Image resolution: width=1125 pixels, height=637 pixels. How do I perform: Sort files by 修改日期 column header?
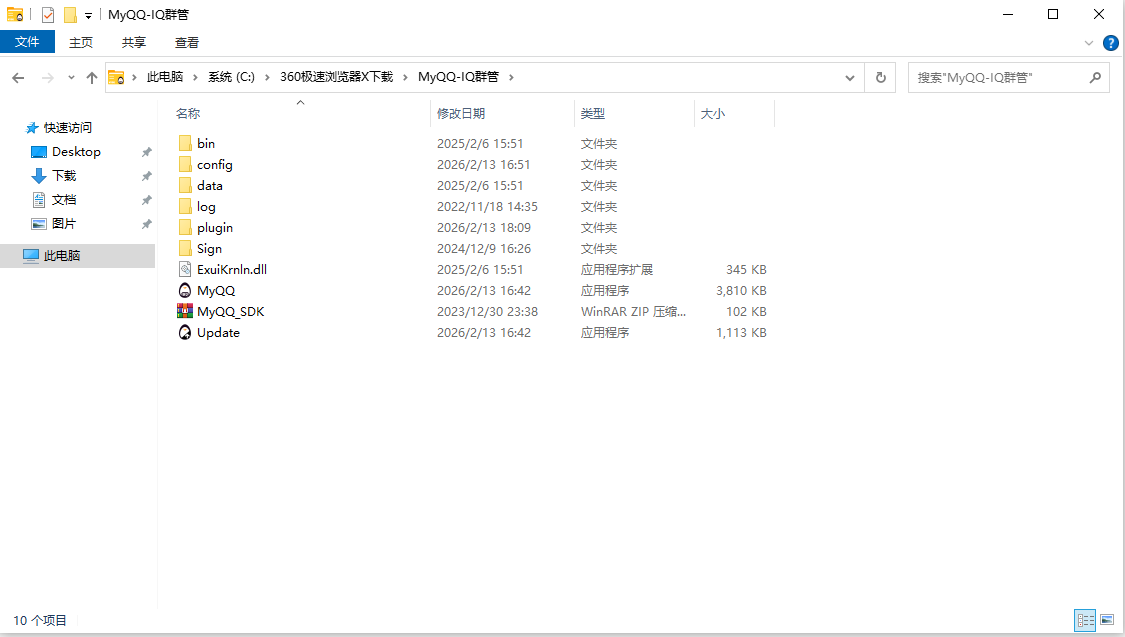[461, 114]
